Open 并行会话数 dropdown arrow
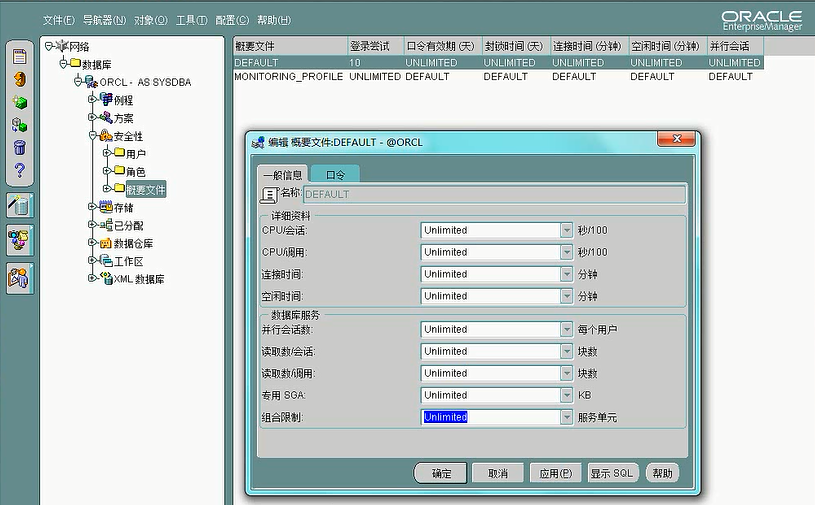This screenshot has width=815, height=505. 567,329
